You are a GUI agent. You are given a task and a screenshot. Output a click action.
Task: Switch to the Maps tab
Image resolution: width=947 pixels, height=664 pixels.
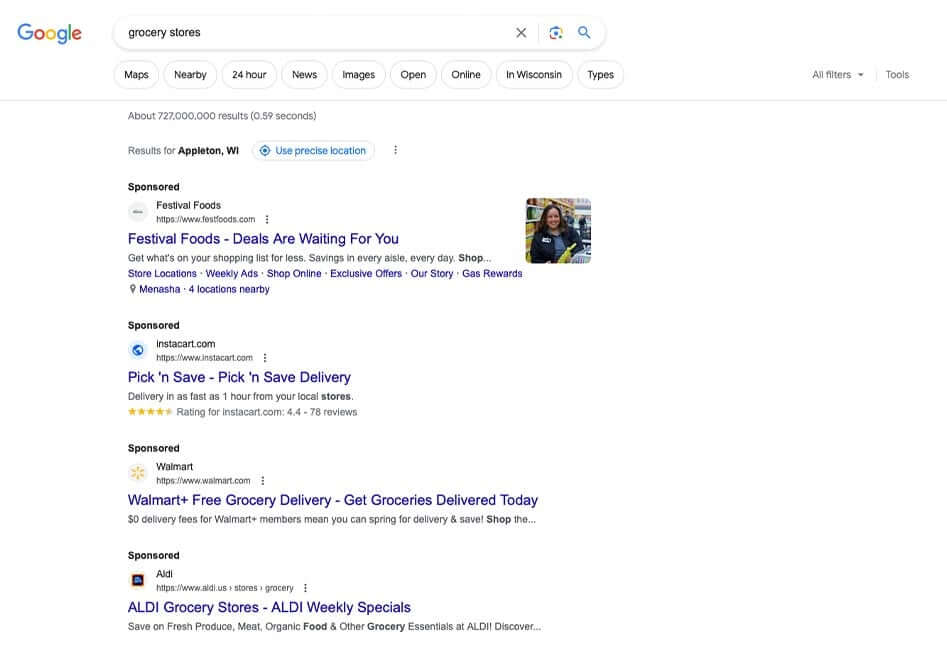pos(136,75)
